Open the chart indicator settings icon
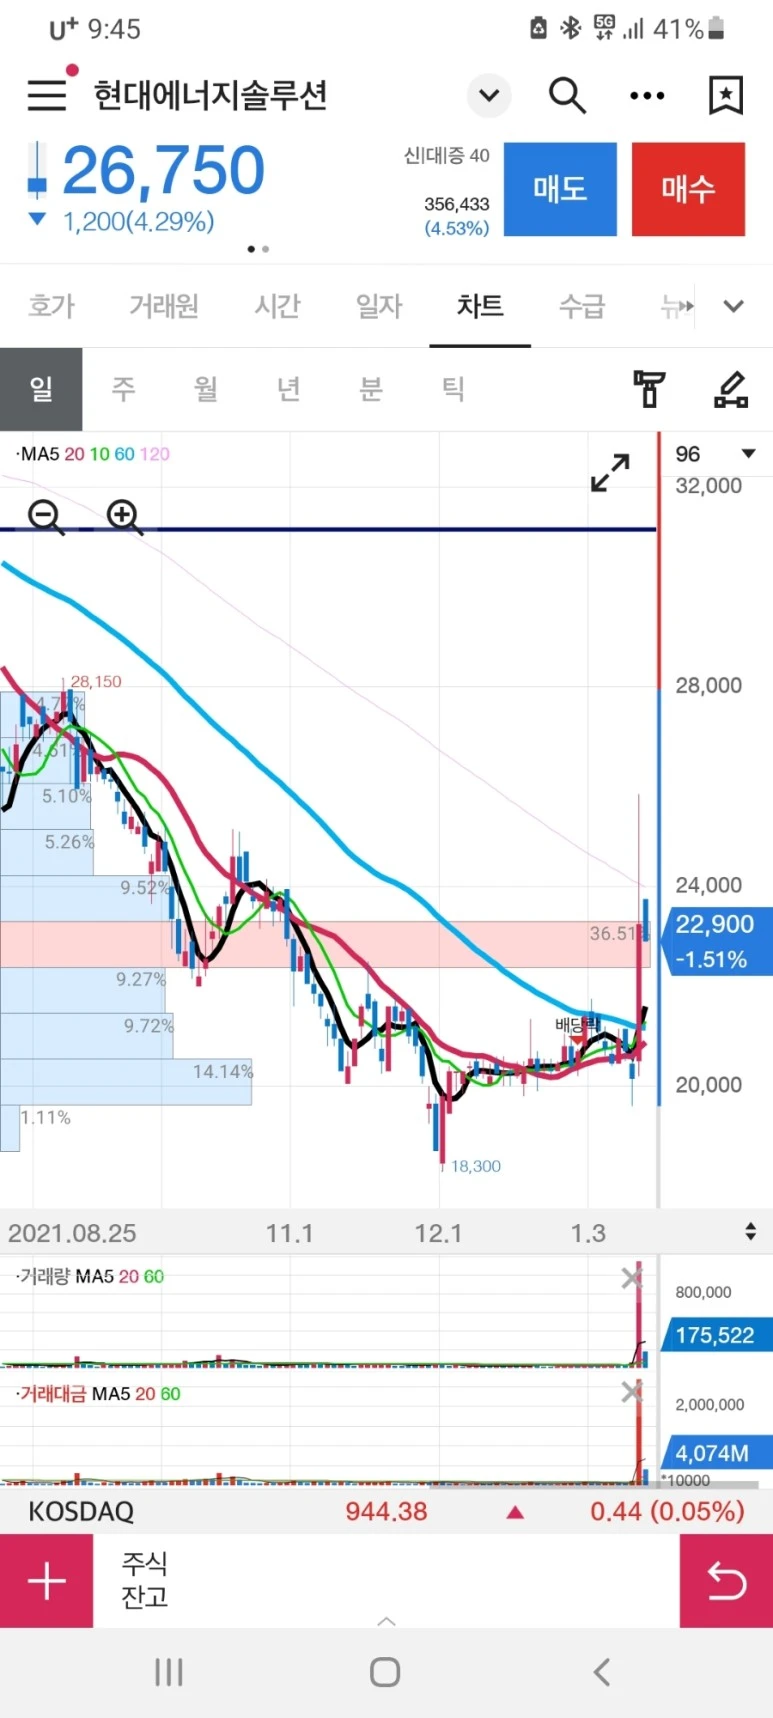This screenshot has height=1718, width=773. click(649, 389)
